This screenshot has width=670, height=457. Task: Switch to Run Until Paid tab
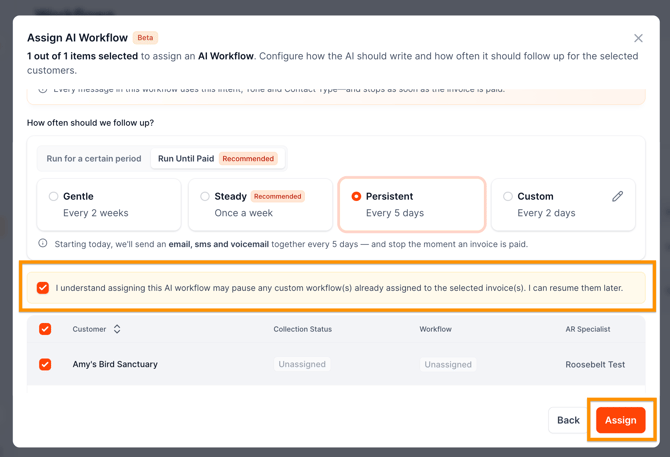(218, 158)
